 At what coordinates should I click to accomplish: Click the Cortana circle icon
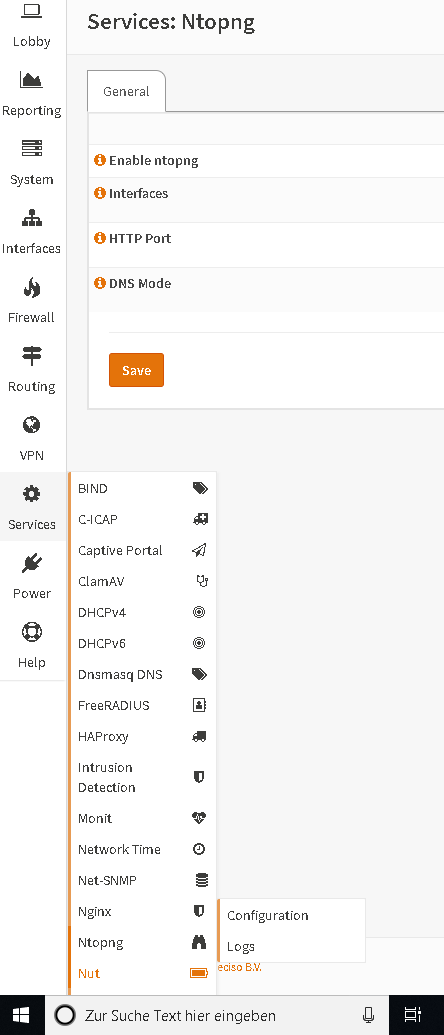[65, 1015]
